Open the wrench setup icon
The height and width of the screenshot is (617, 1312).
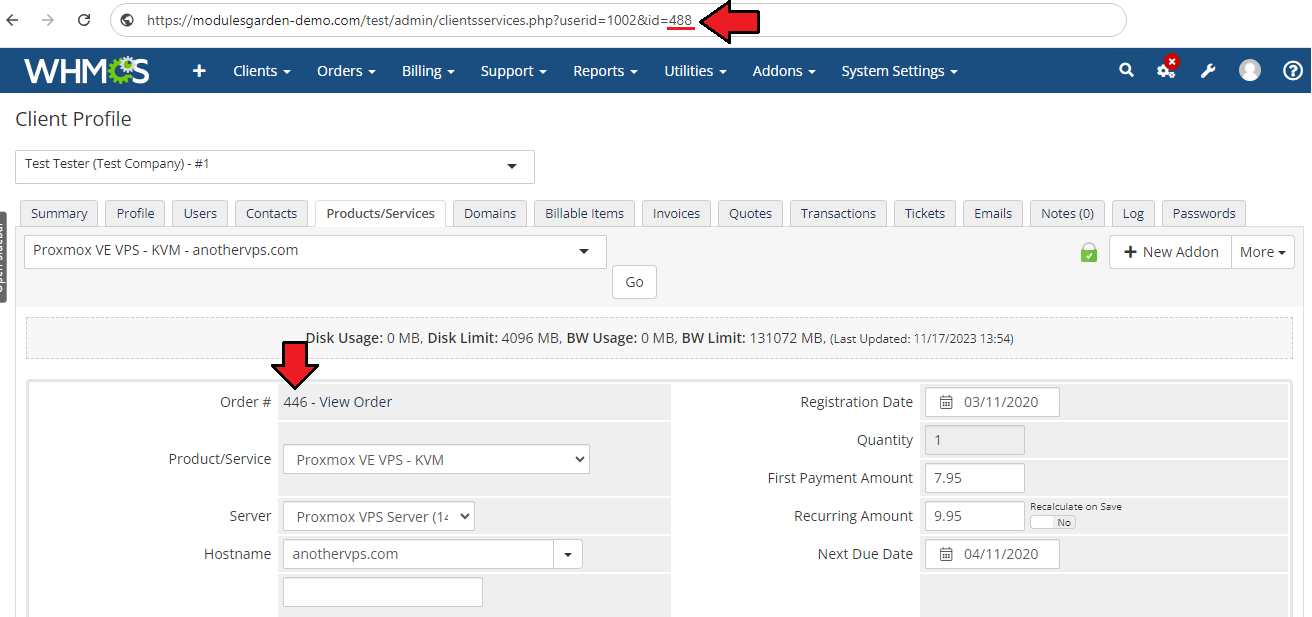click(x=1208, y=71)
